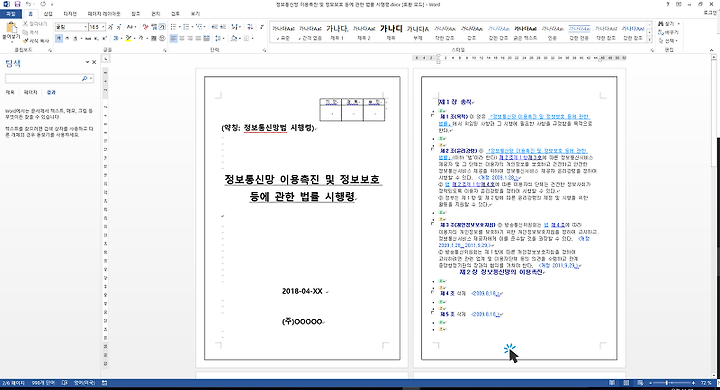Click the zoom slider handle

[667, 383]
